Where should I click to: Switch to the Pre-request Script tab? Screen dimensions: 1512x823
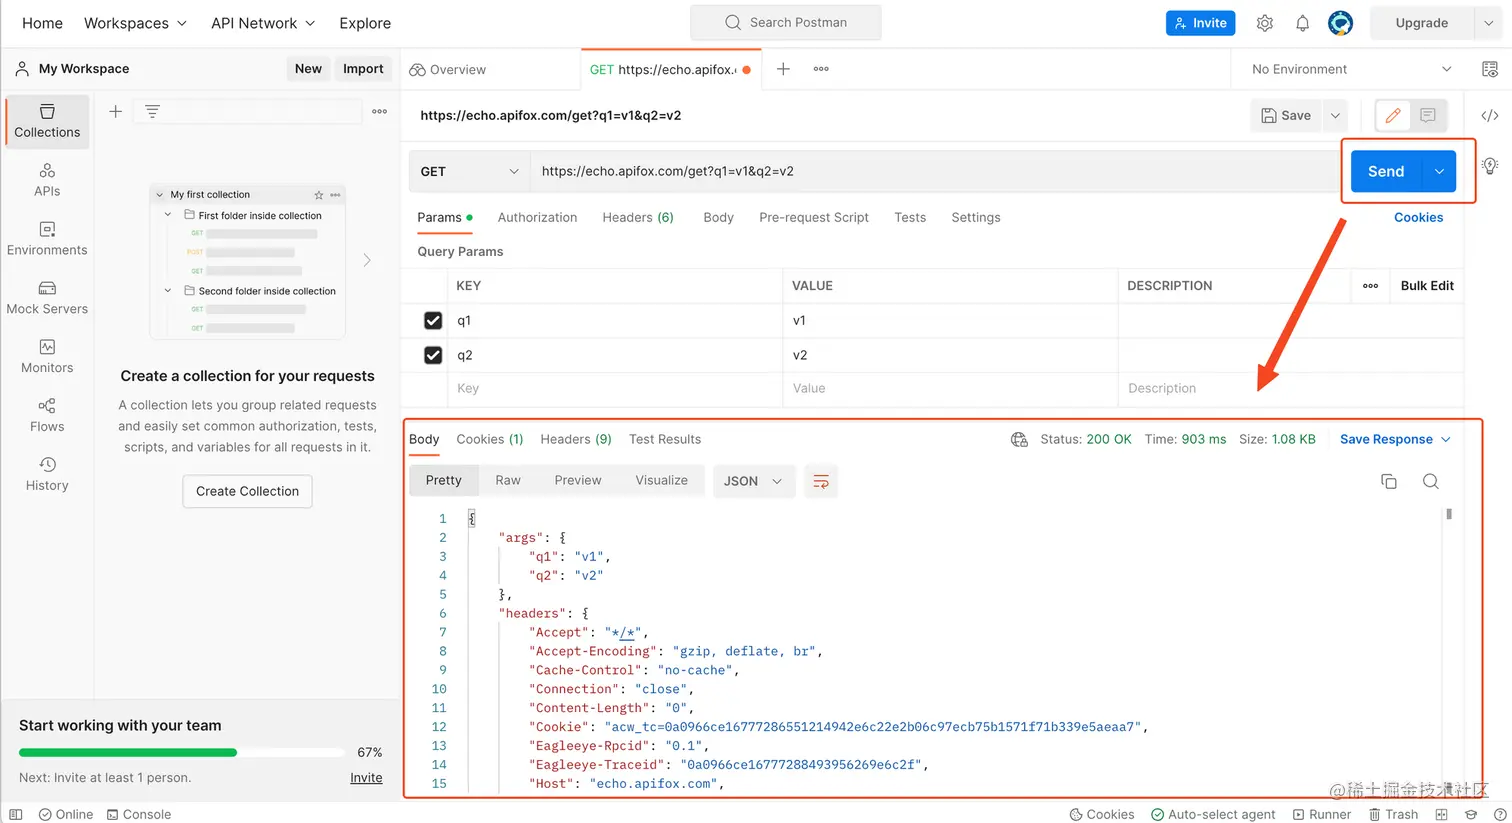[x=814, y=217]
